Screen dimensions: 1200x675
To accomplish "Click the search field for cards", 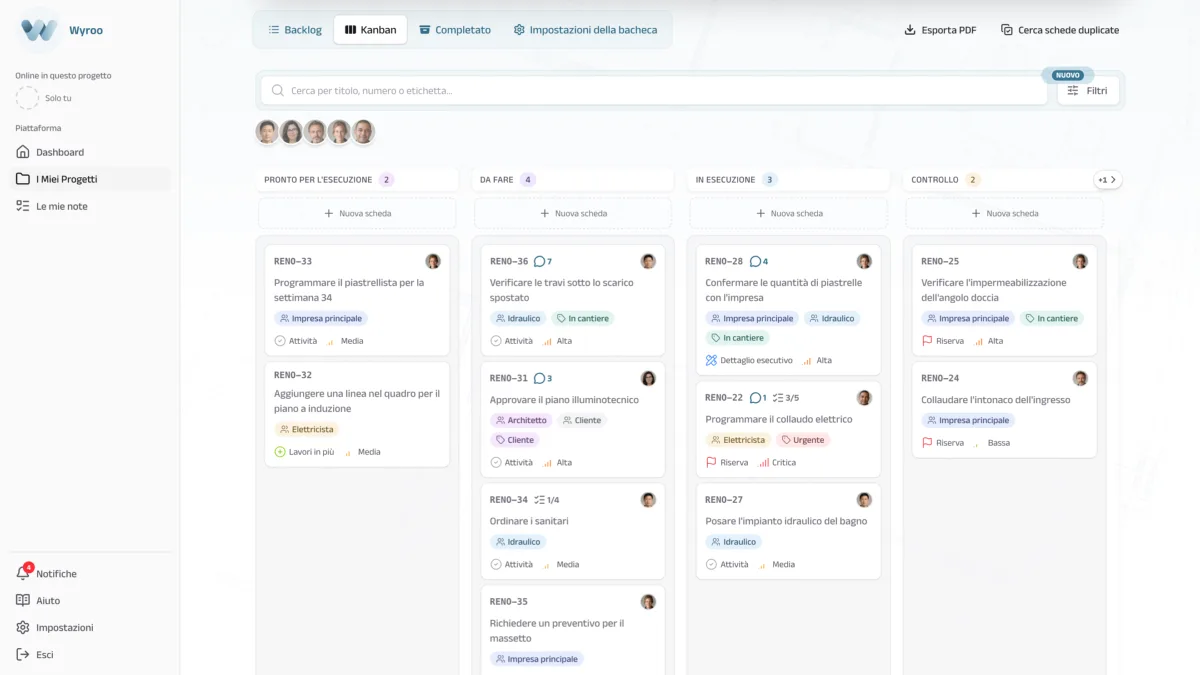I will click(x=654, y=90).
